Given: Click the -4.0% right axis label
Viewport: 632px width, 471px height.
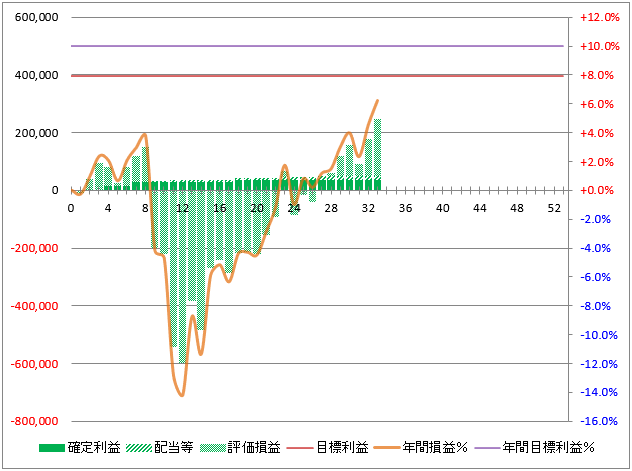Looking at the screenshot, I should tap(596, 248).
